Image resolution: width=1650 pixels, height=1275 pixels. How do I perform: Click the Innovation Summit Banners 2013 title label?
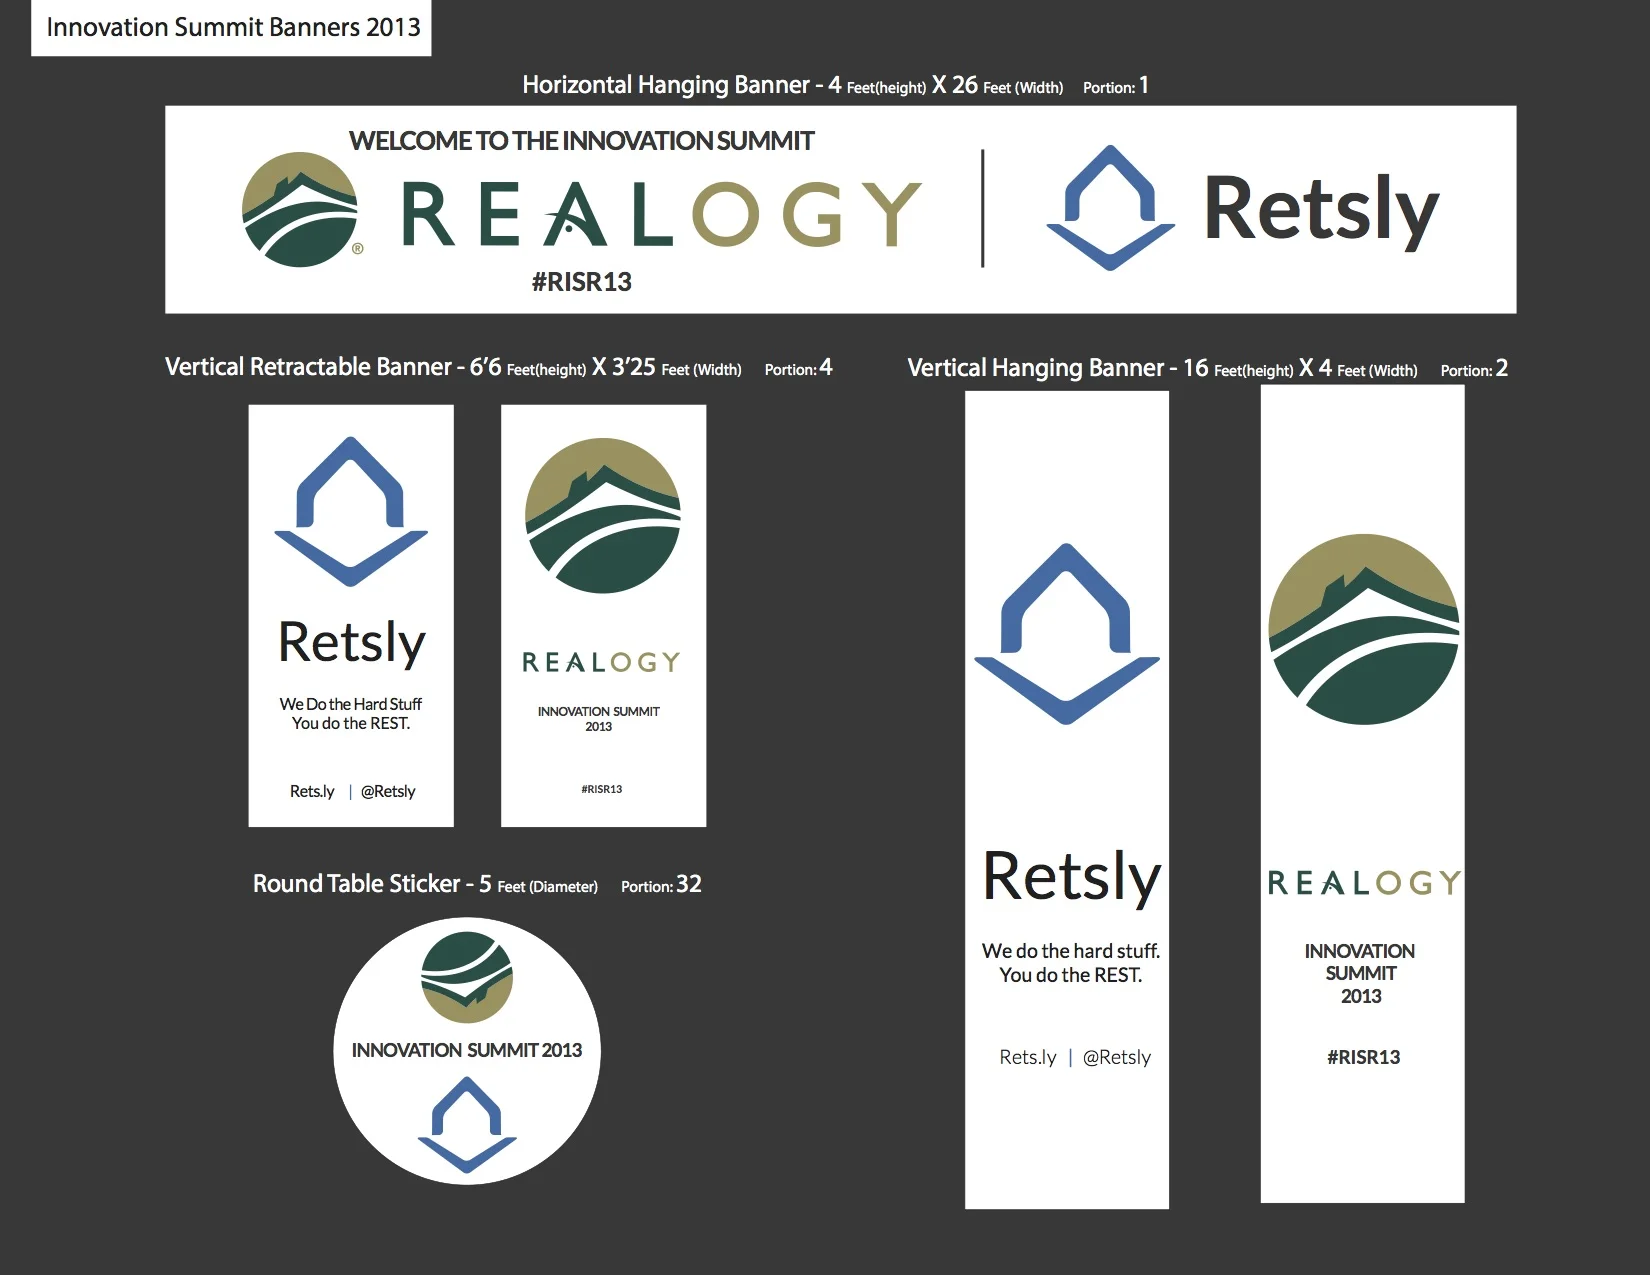point(232,28)
